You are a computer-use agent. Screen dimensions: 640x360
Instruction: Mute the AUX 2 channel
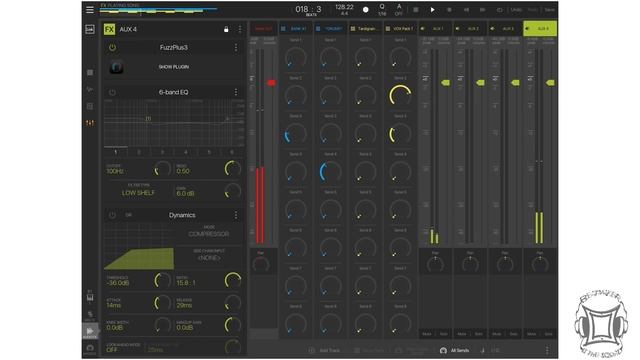(462, 334)
